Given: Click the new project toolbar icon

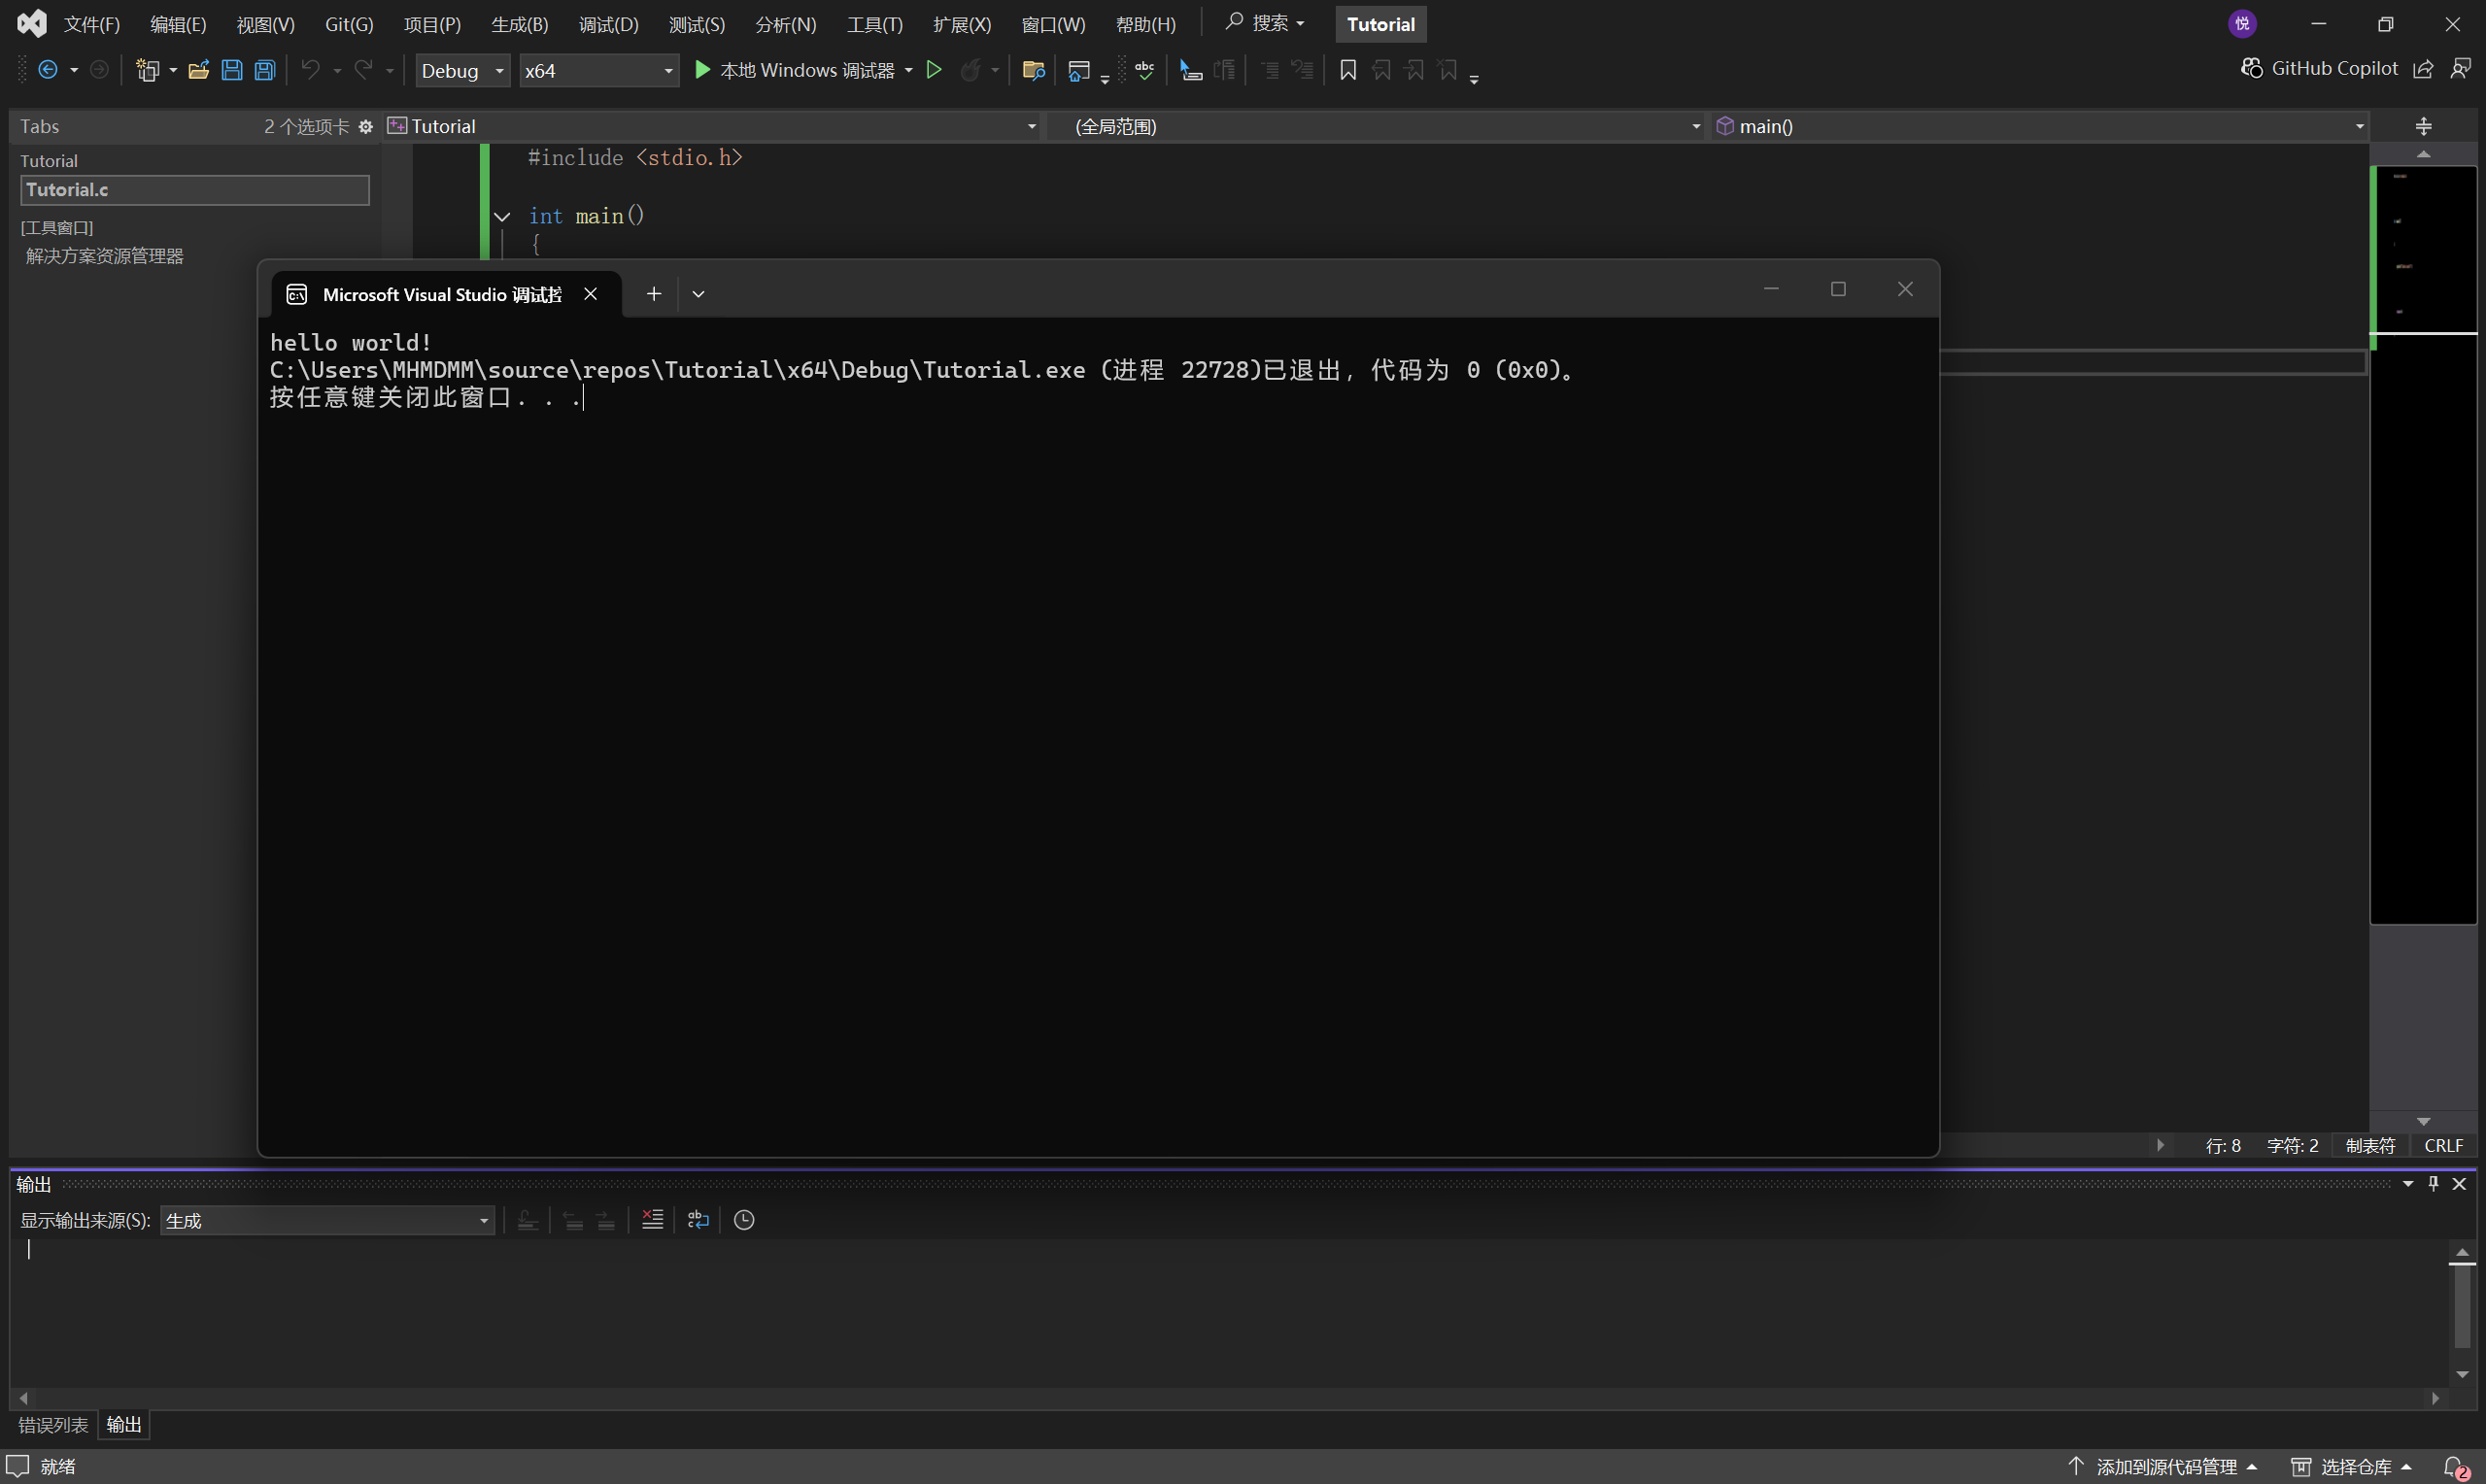Looking at the screenshot, I should pos(147,70).
